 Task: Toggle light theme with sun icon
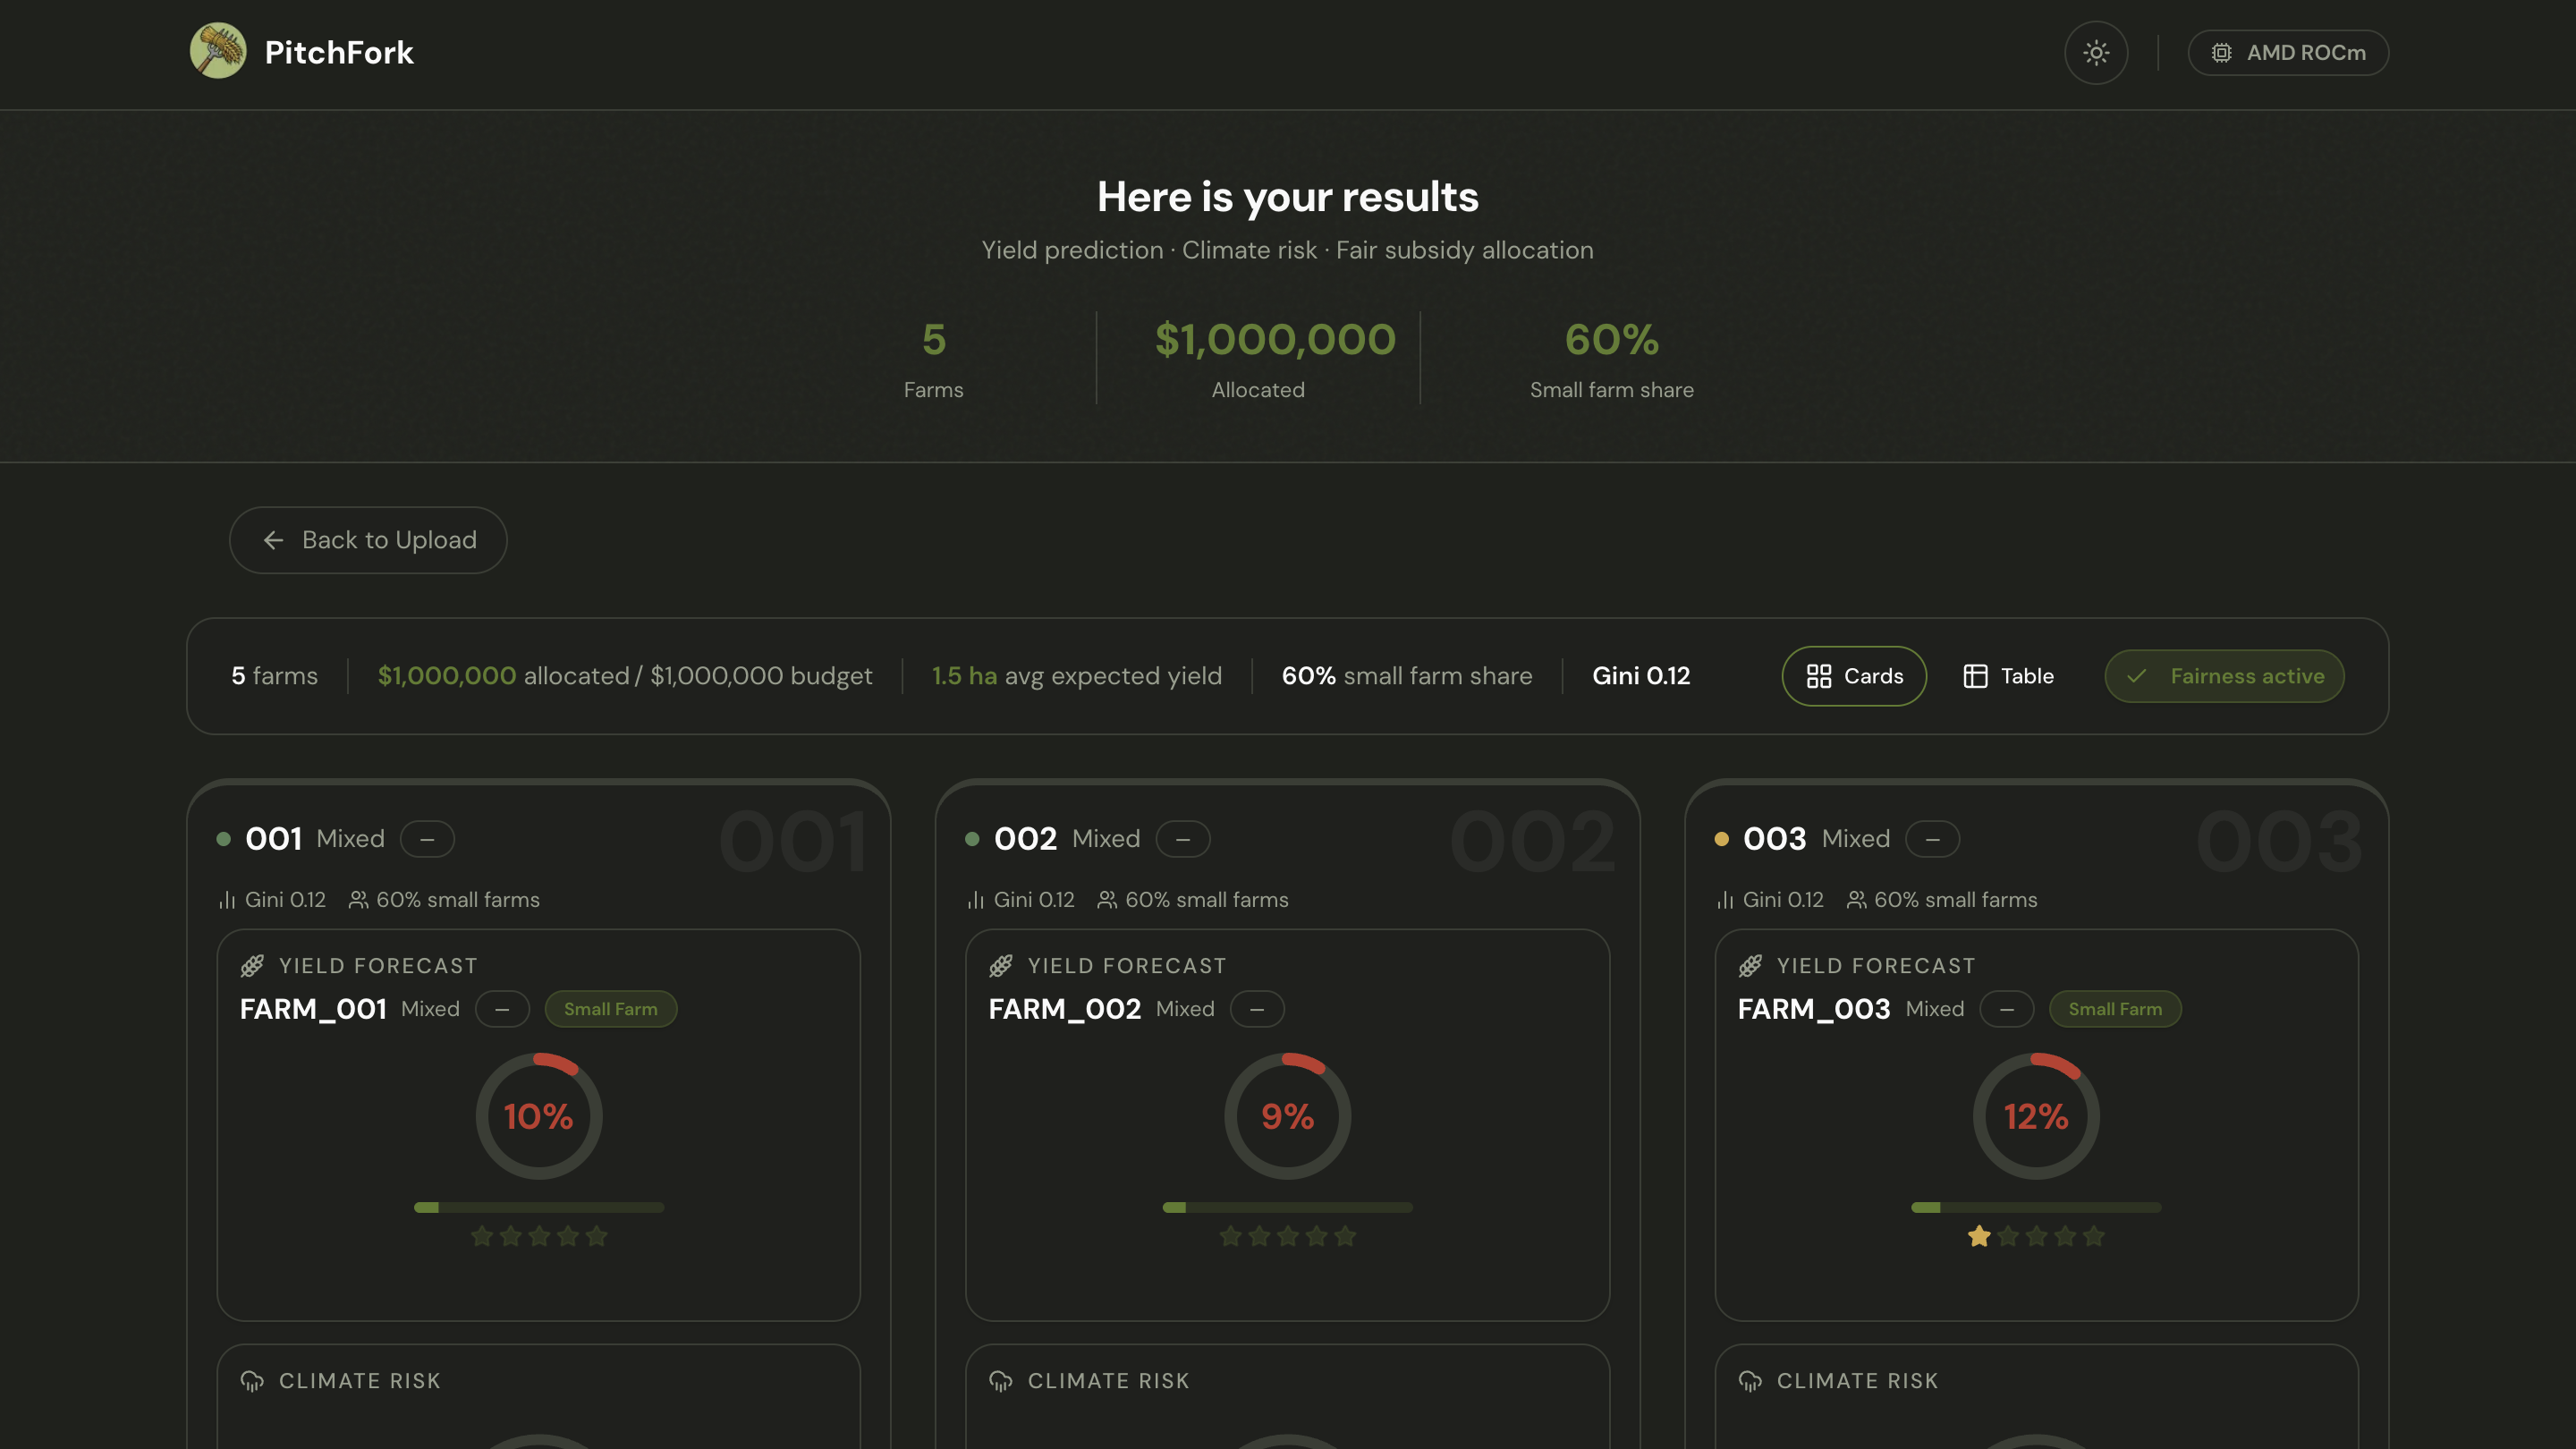click(x=2096, y=53)
